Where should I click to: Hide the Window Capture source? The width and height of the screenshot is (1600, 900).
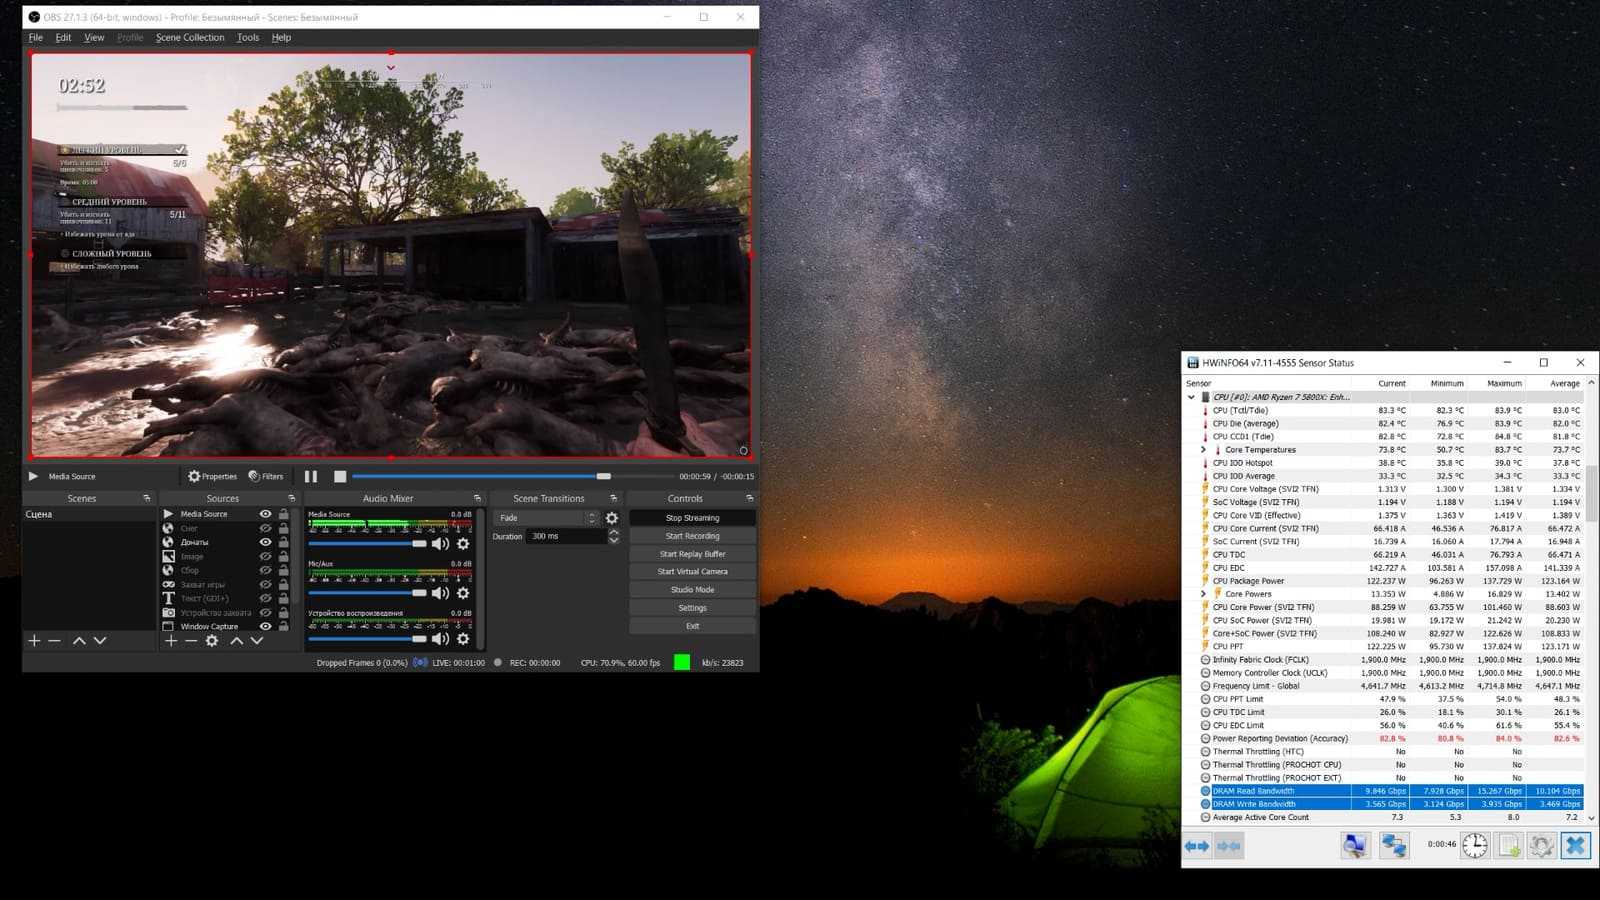[265, 627]
